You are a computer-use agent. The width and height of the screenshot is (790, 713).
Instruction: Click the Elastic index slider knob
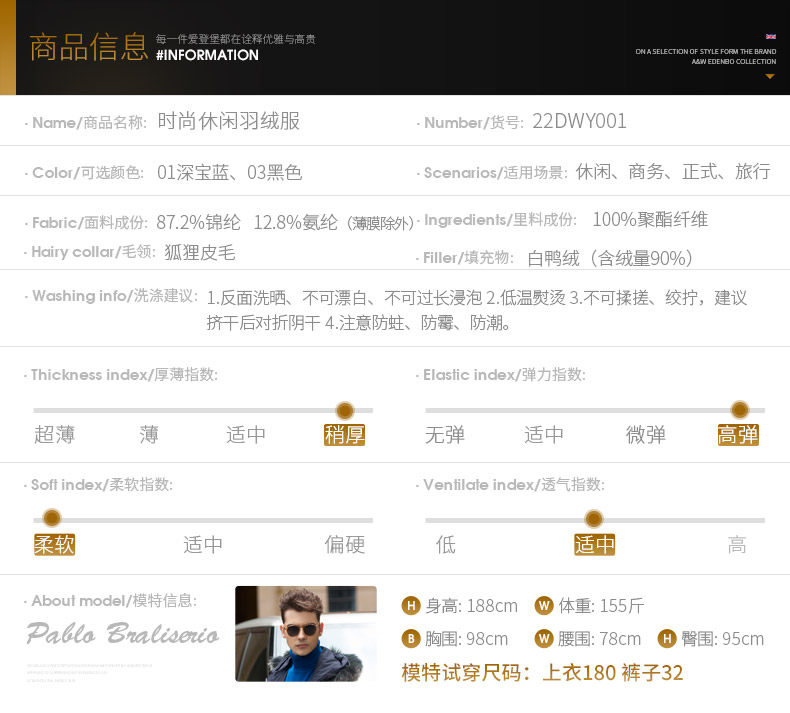740,410
